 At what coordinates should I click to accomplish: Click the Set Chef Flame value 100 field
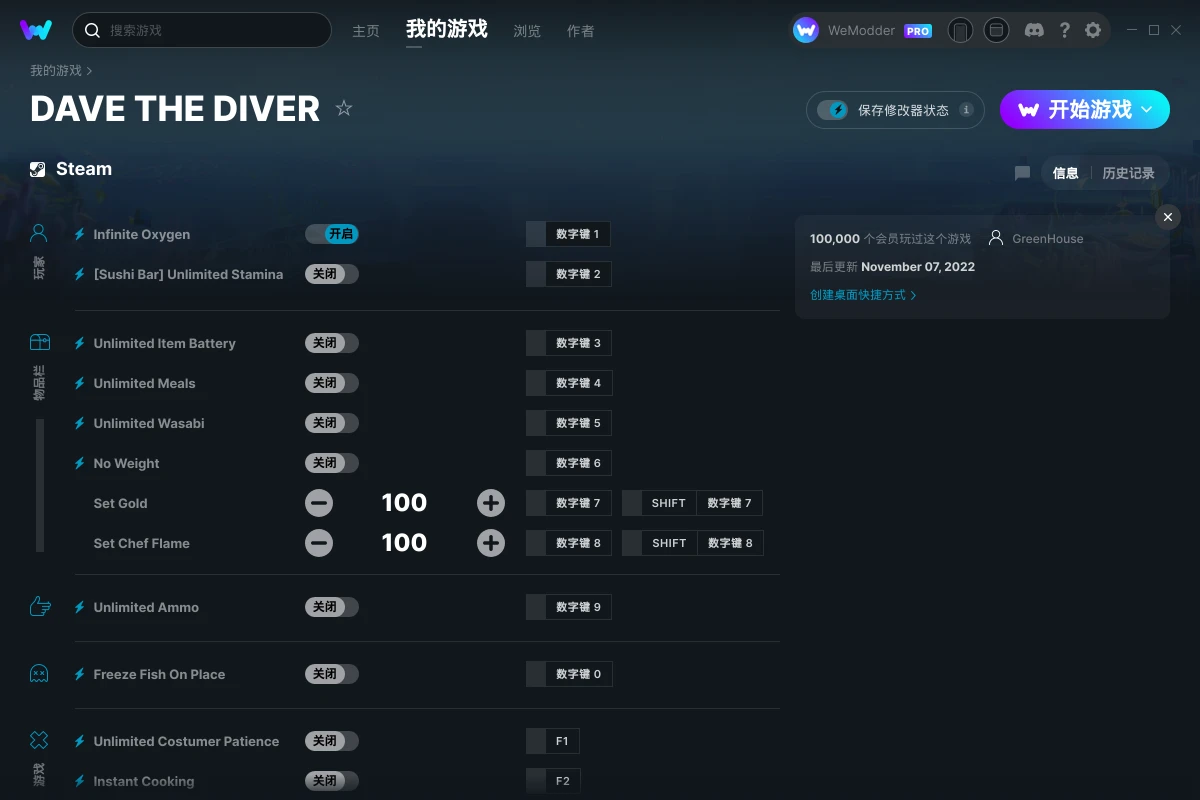click(404, 543)
